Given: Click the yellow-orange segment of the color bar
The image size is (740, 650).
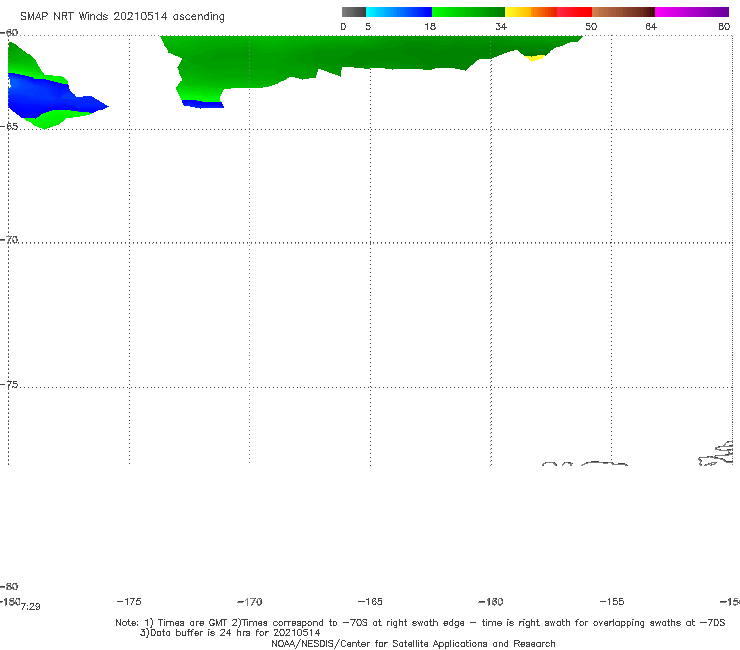Looking at the screenshot, I should pos(531,12).
